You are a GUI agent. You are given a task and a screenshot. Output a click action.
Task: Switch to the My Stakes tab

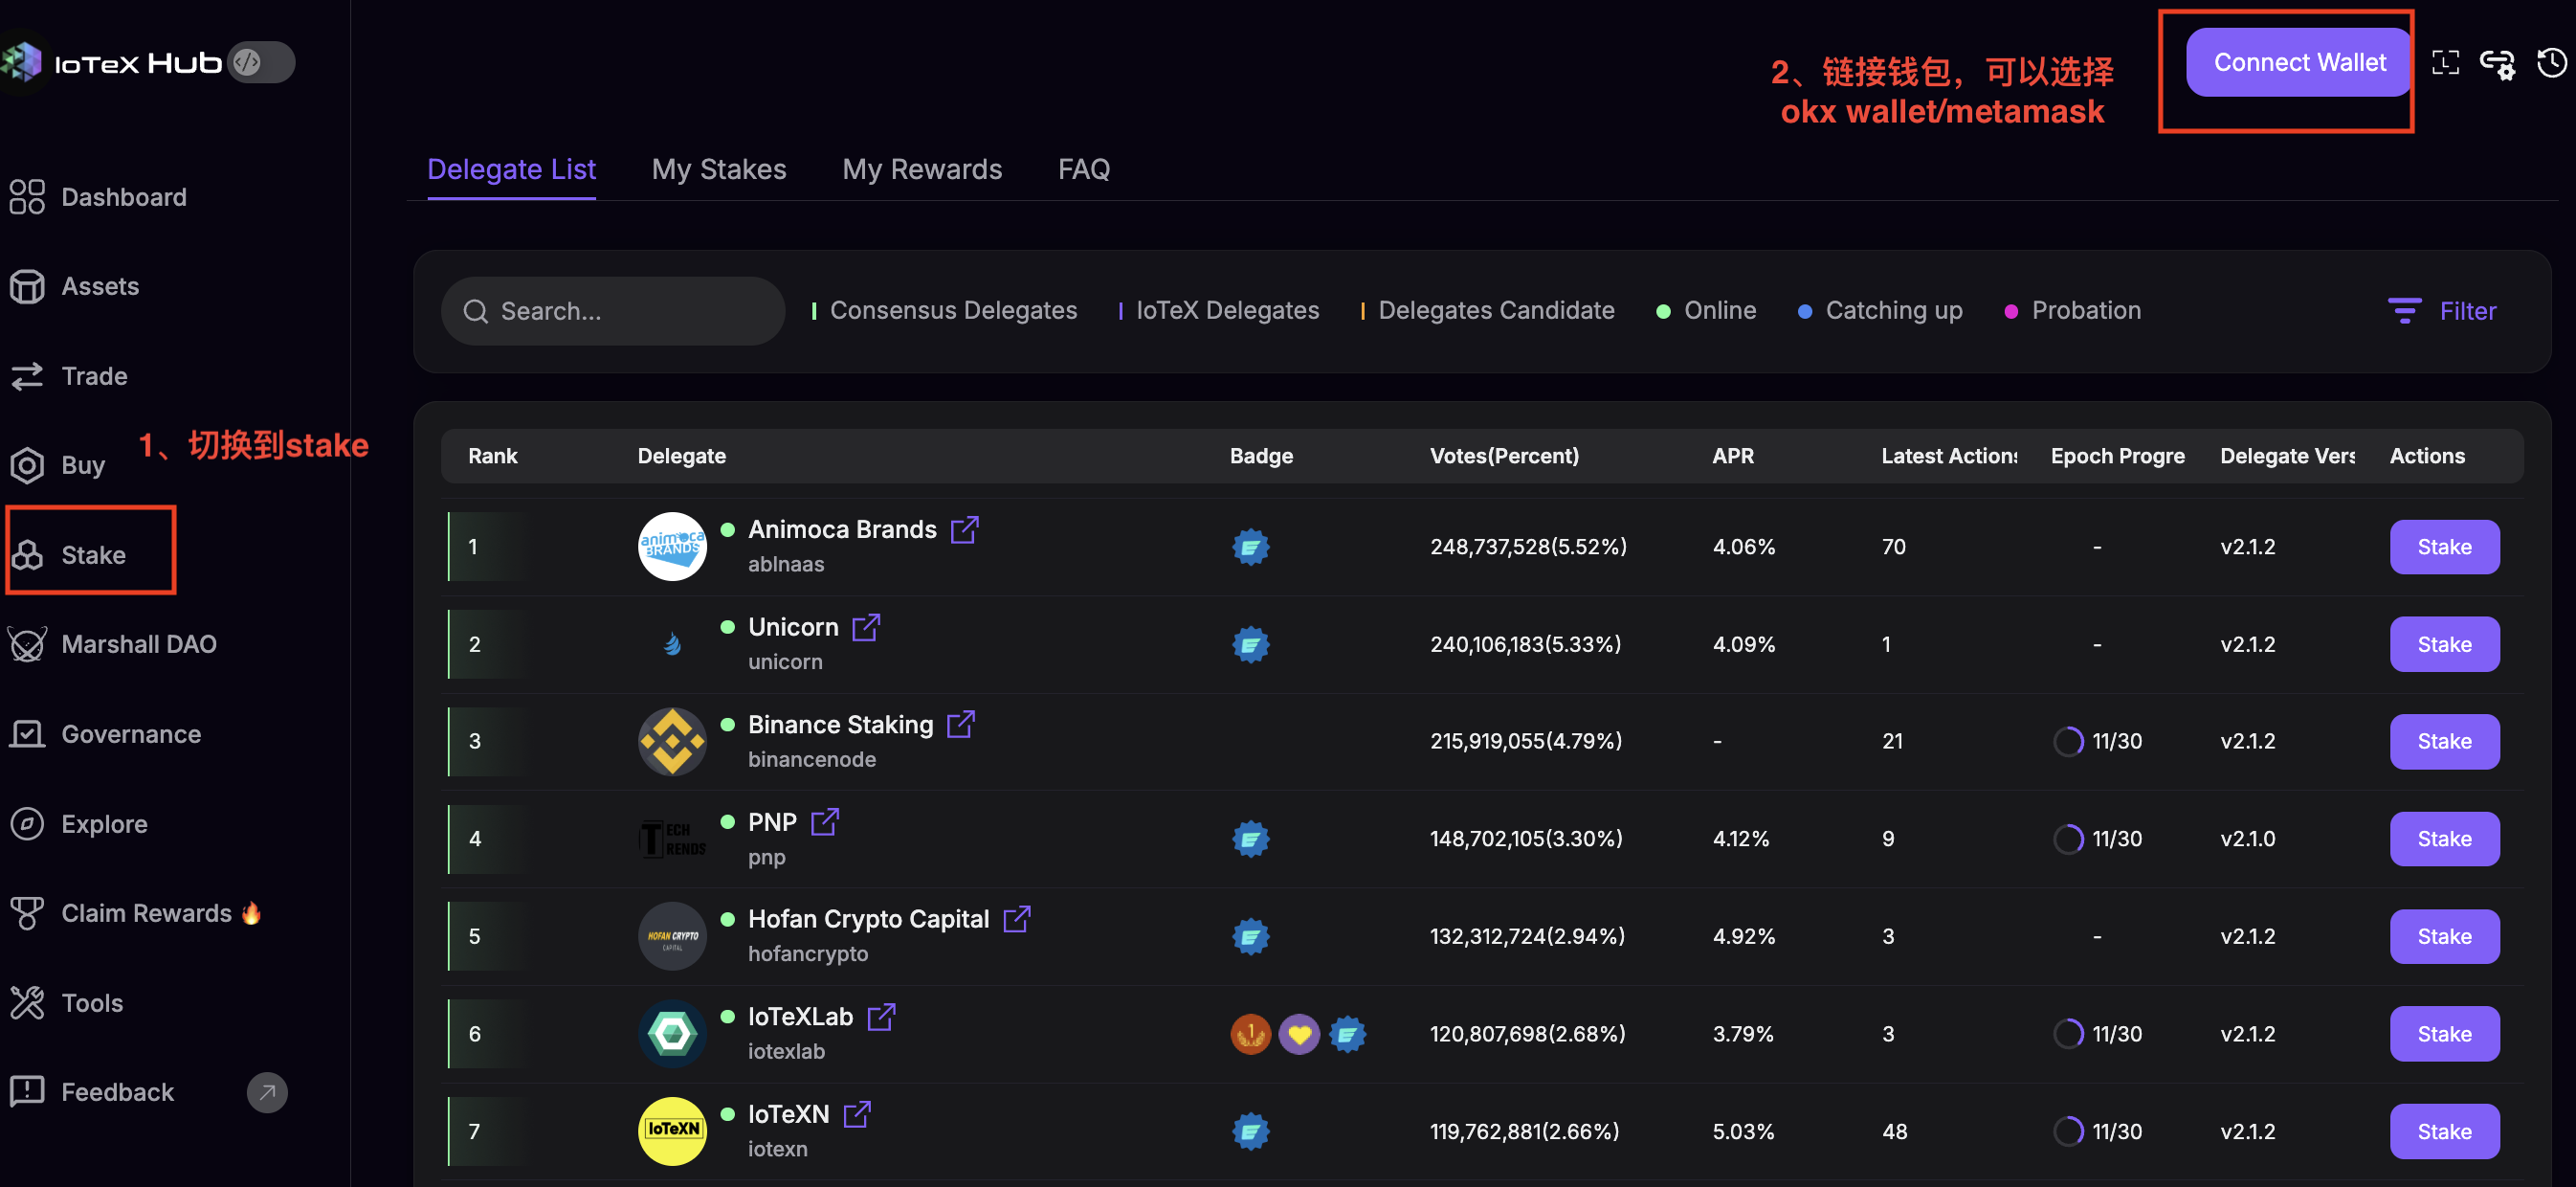[x=719, y=169]
